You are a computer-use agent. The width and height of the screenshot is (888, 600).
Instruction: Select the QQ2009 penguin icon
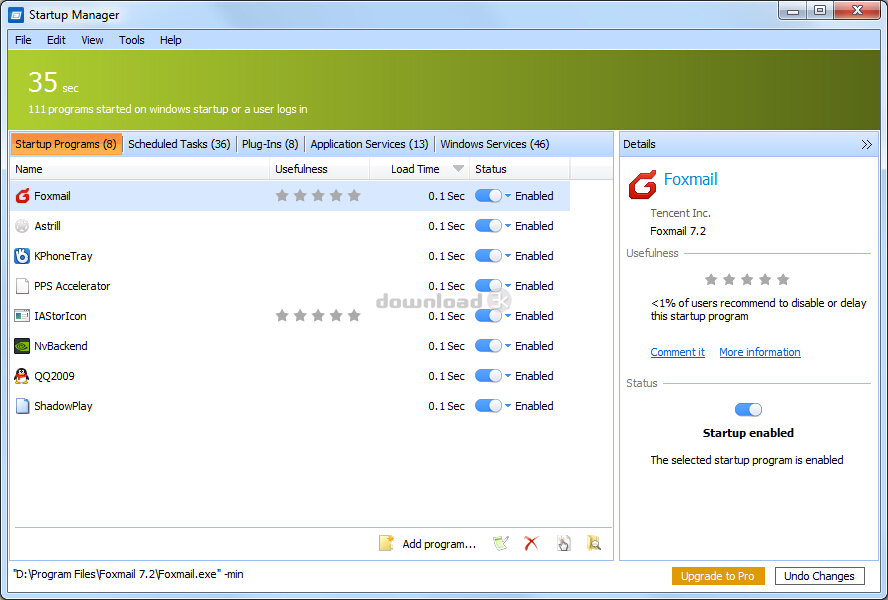coord(22,376)
